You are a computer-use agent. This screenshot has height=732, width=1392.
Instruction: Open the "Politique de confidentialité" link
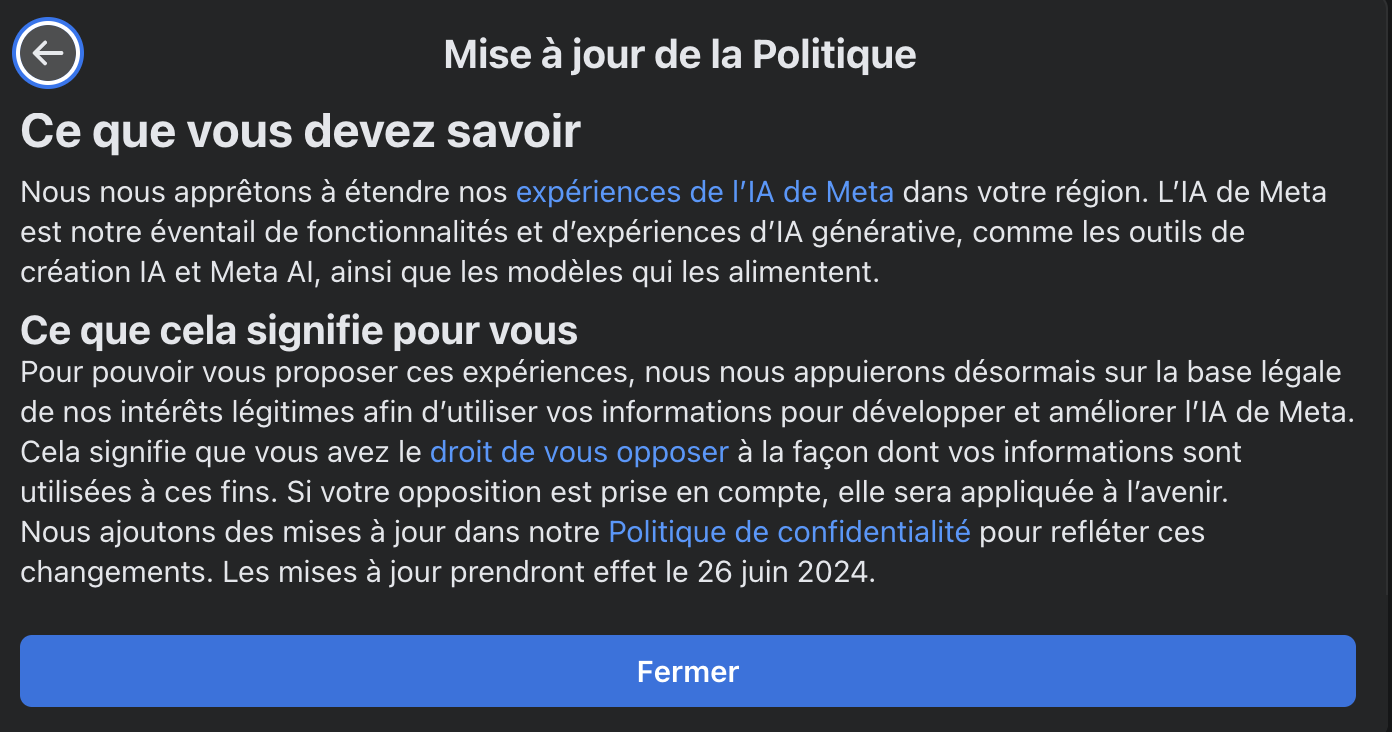coord(789,531)
